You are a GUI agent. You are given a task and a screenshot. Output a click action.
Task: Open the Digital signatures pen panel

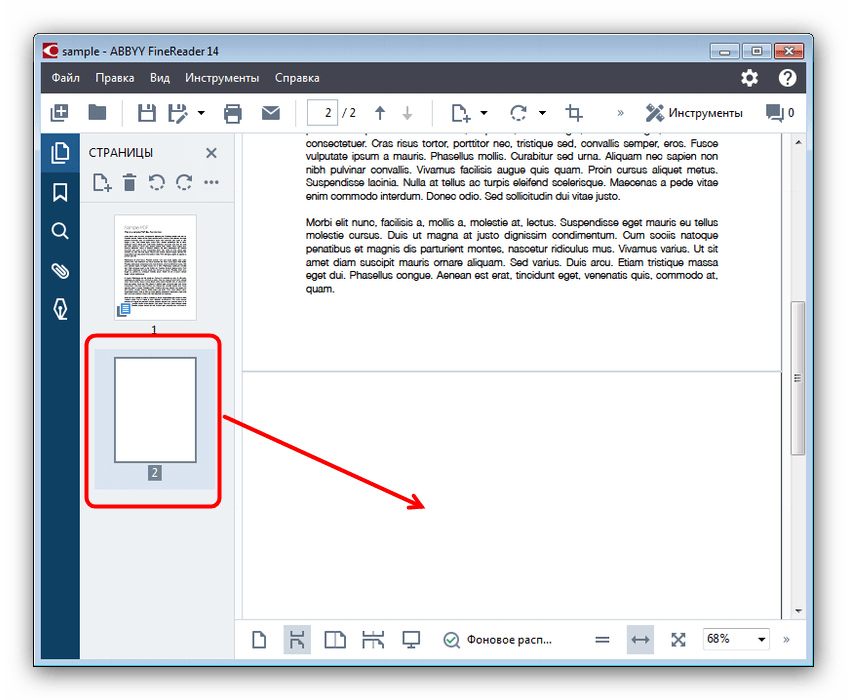[60, 310]
